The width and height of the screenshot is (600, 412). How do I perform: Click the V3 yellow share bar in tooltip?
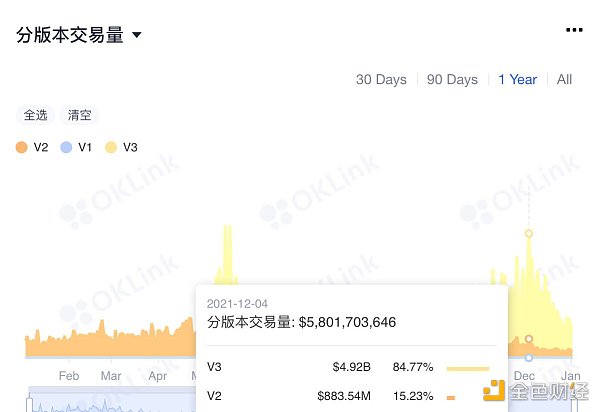click(x=468, y=369)
